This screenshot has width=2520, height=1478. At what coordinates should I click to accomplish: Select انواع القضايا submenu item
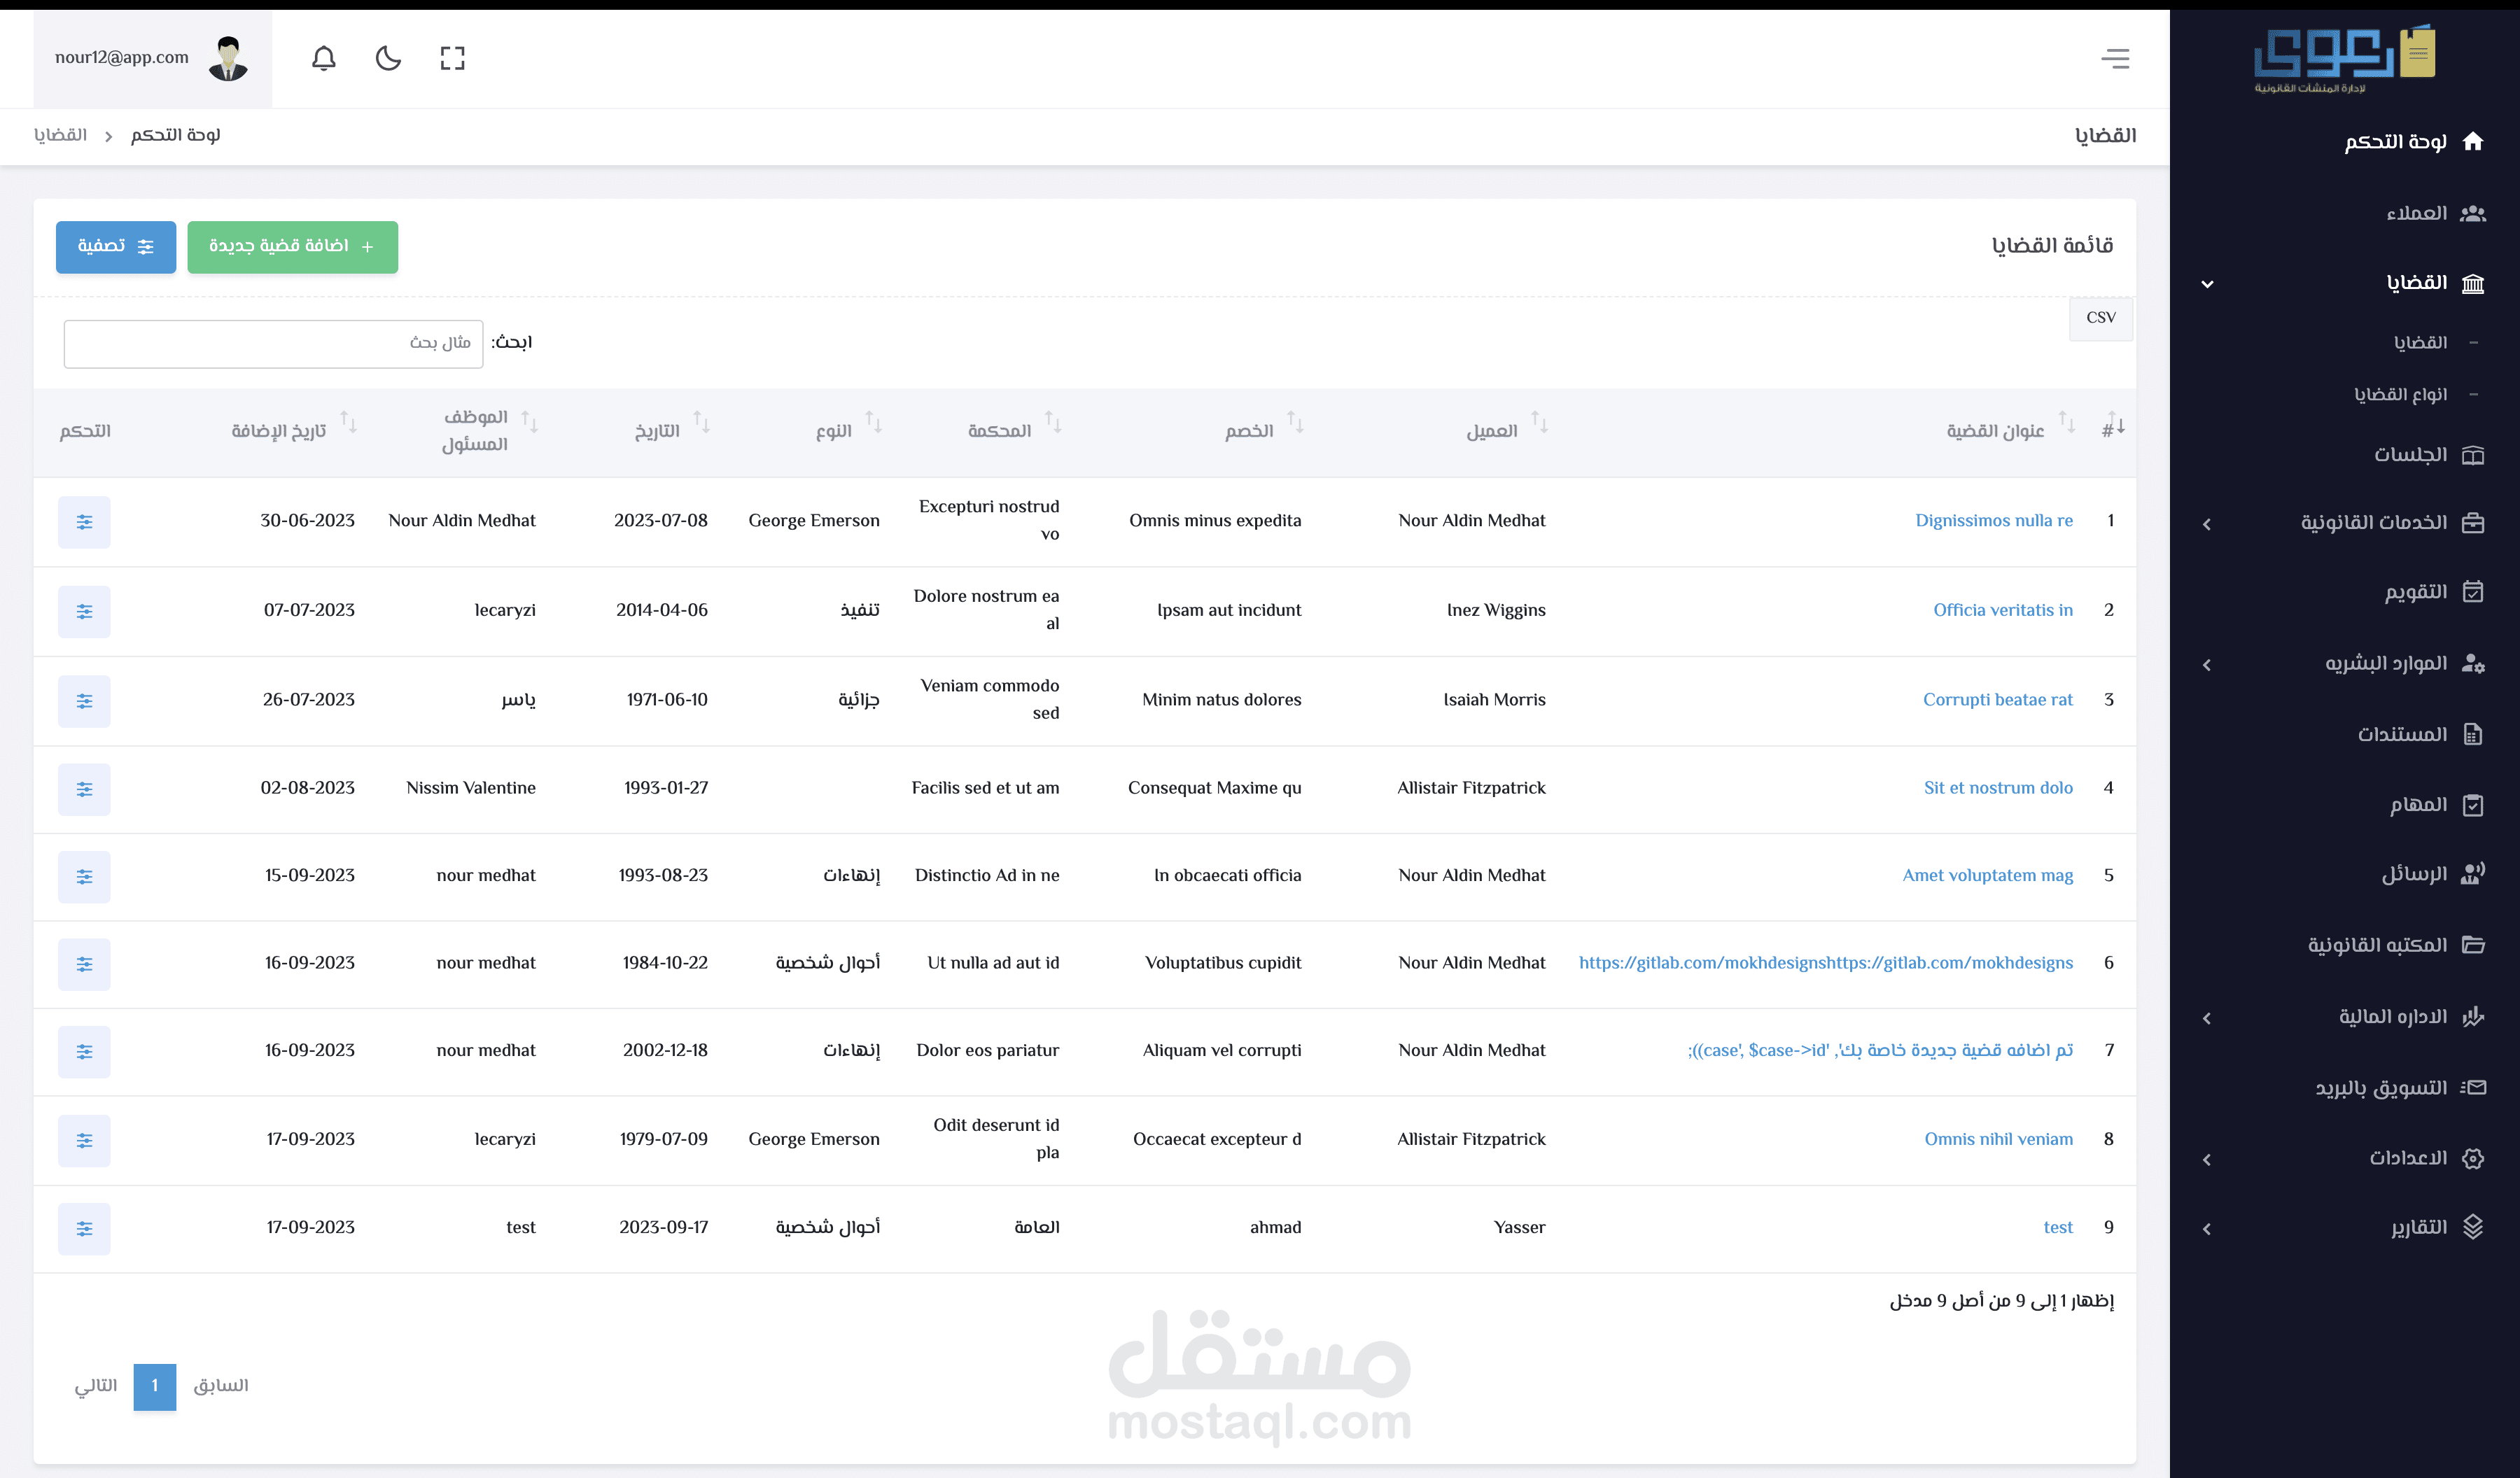pyautogui.click(x=2400, y=395)
